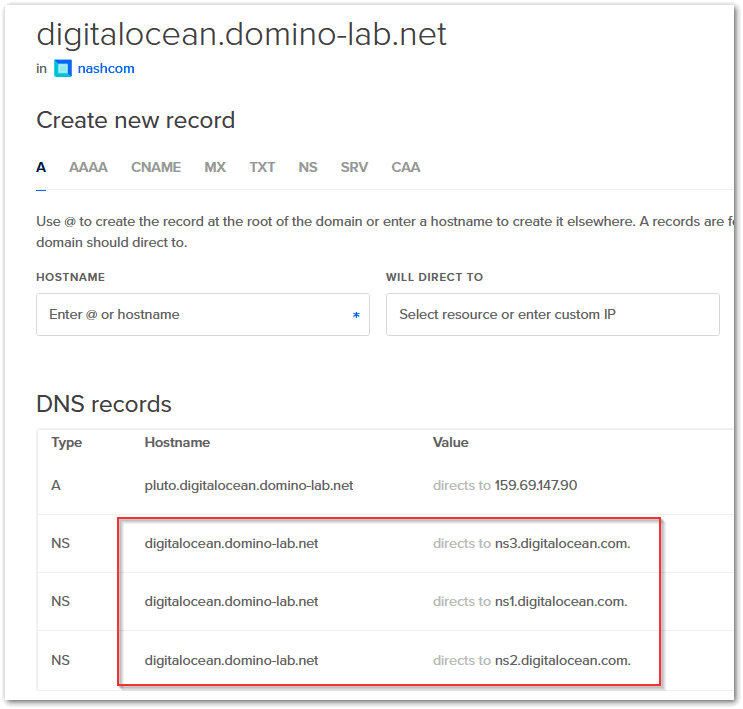Click the NS type cell in ns3 row

(61, 544)
